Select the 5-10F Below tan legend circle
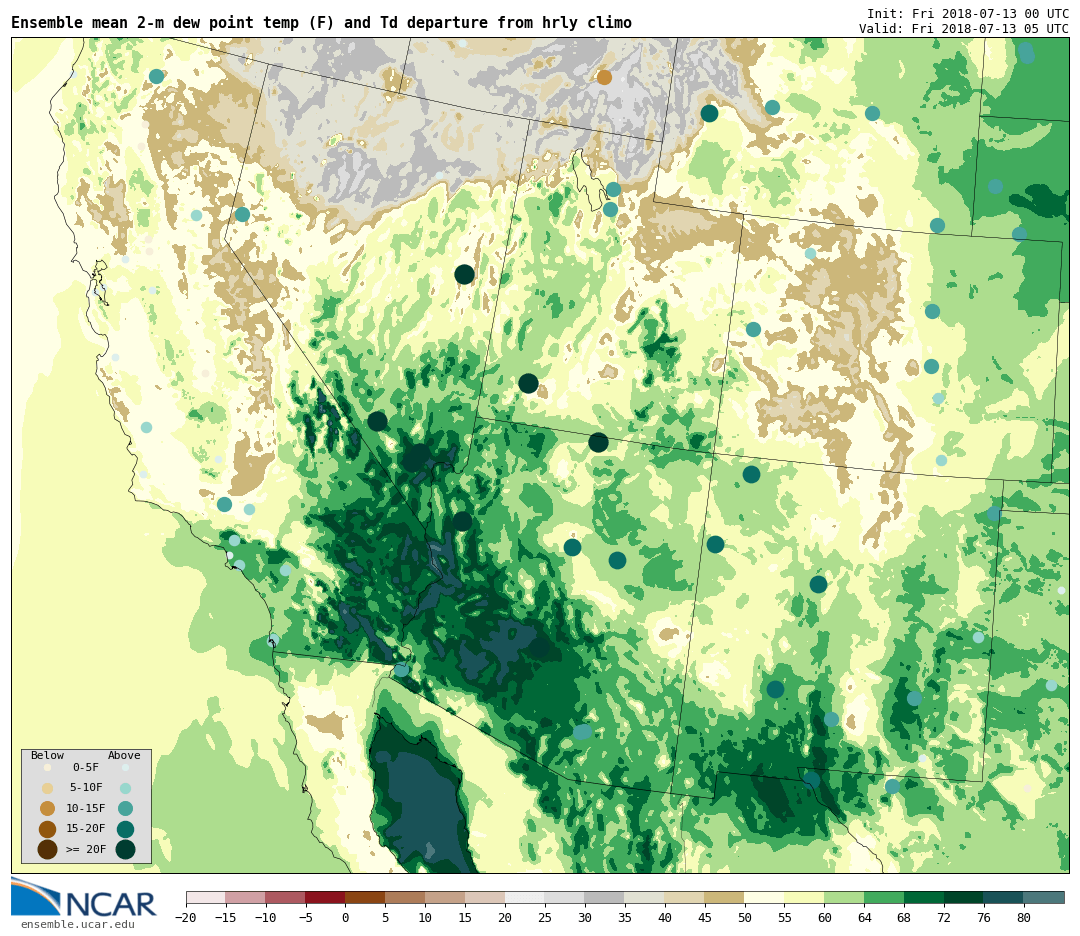Viewport: 1080px width, 936px height. click(47, 788)
